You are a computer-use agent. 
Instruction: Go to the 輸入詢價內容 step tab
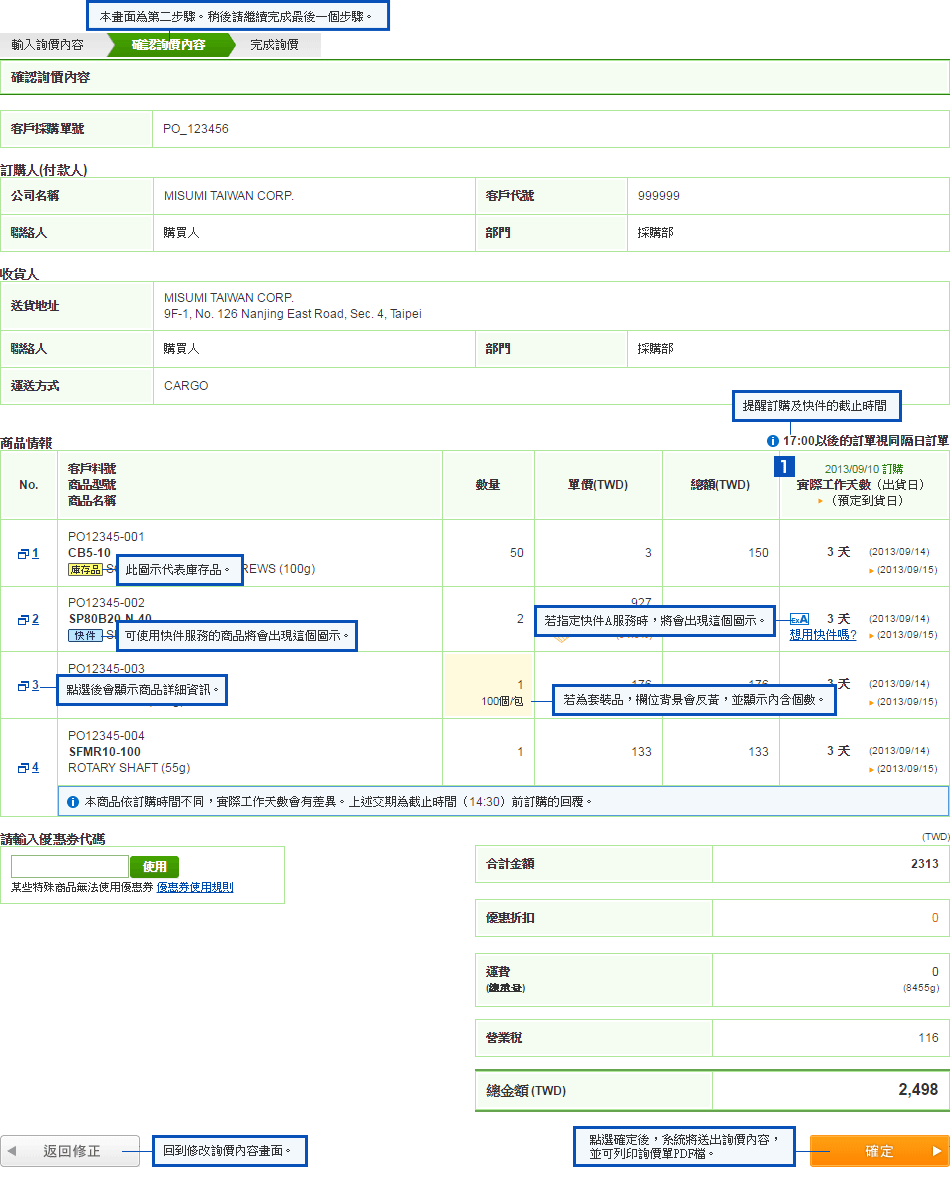(x=48, y=45)
